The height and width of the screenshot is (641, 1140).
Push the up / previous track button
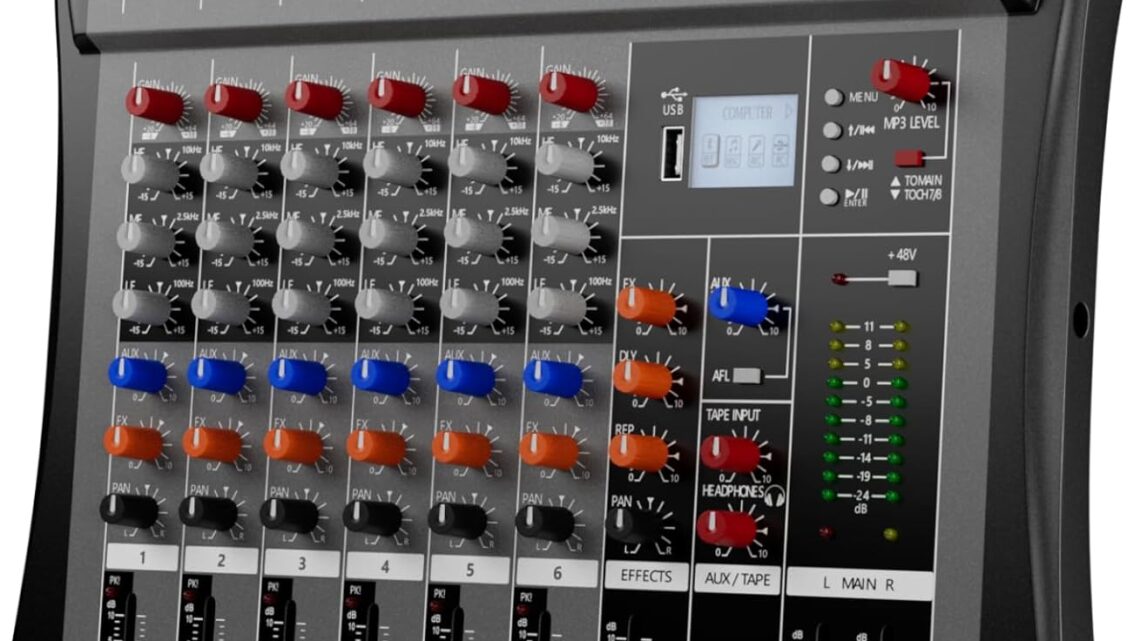(832, 130)
